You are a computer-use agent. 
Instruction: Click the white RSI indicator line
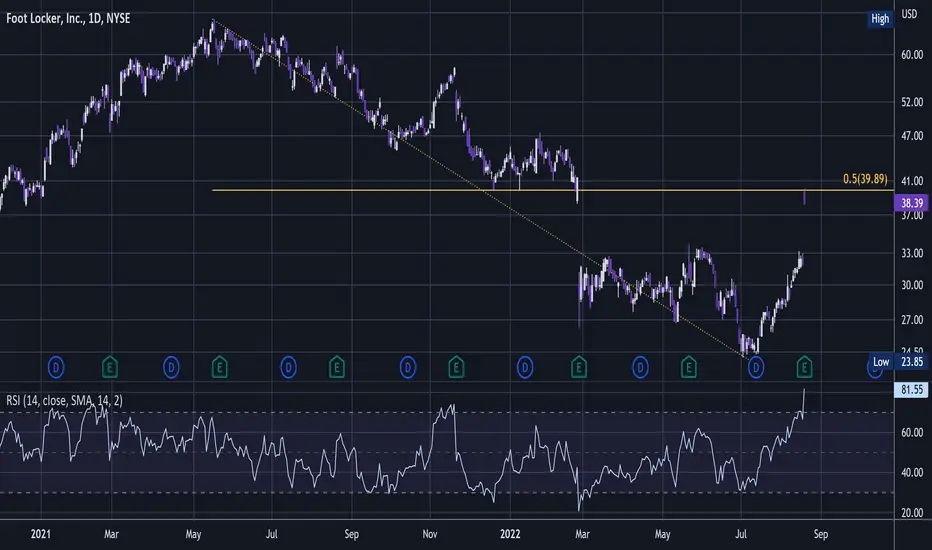coord(402,452)
